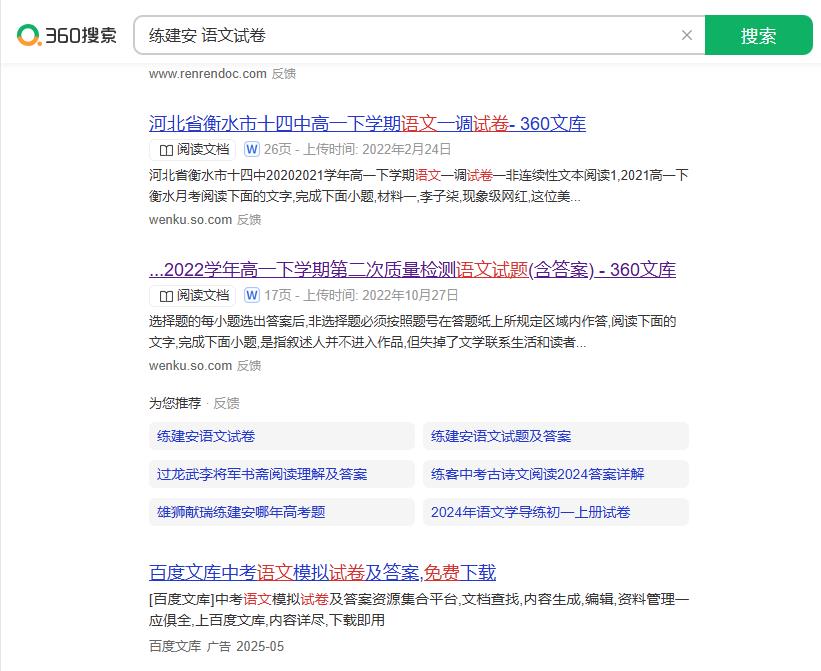This screenshot has height=671, width=821.
Task: Click 上传时间: 2022年2月24日 text
Action: [x=377, y=149]
